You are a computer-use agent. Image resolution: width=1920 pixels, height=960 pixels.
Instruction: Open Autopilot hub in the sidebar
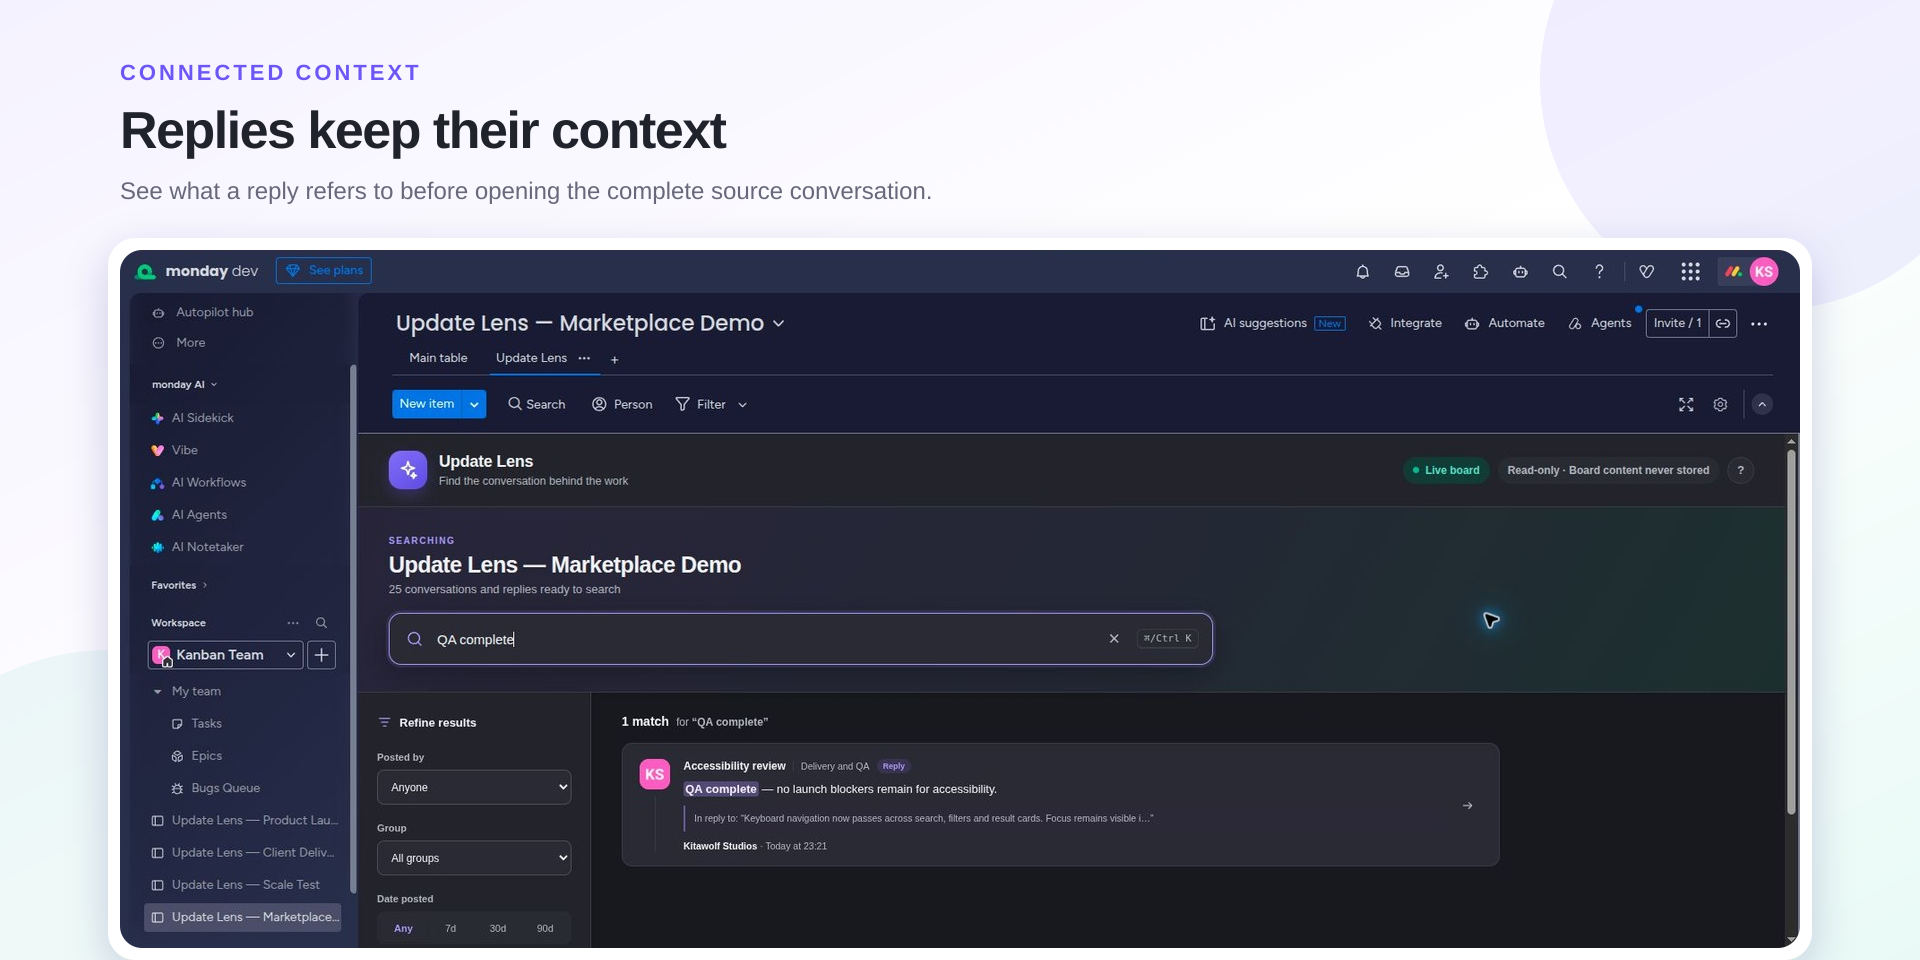pyautogui.click(x=203, y=313)
